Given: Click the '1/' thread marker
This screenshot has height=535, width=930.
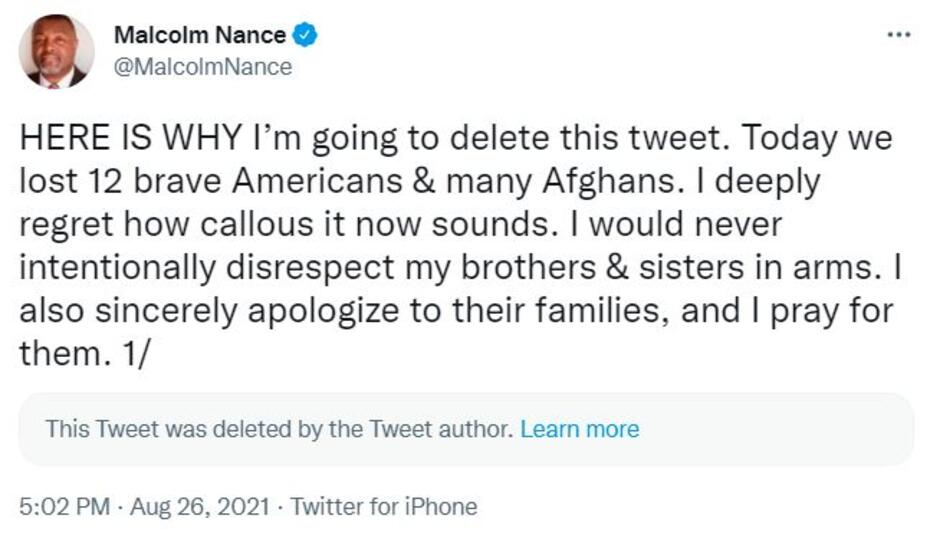Looking at the screenshot, I should pos(134,355).
